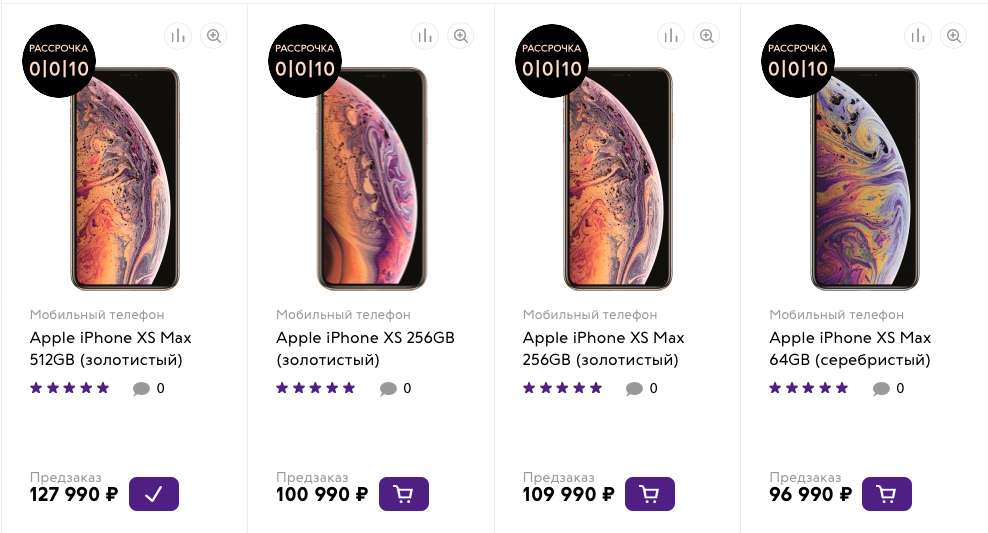Zoom into iPhone XS Max 256GB gold image
This screenshot has width=988, height=533.
click(707, 36)
